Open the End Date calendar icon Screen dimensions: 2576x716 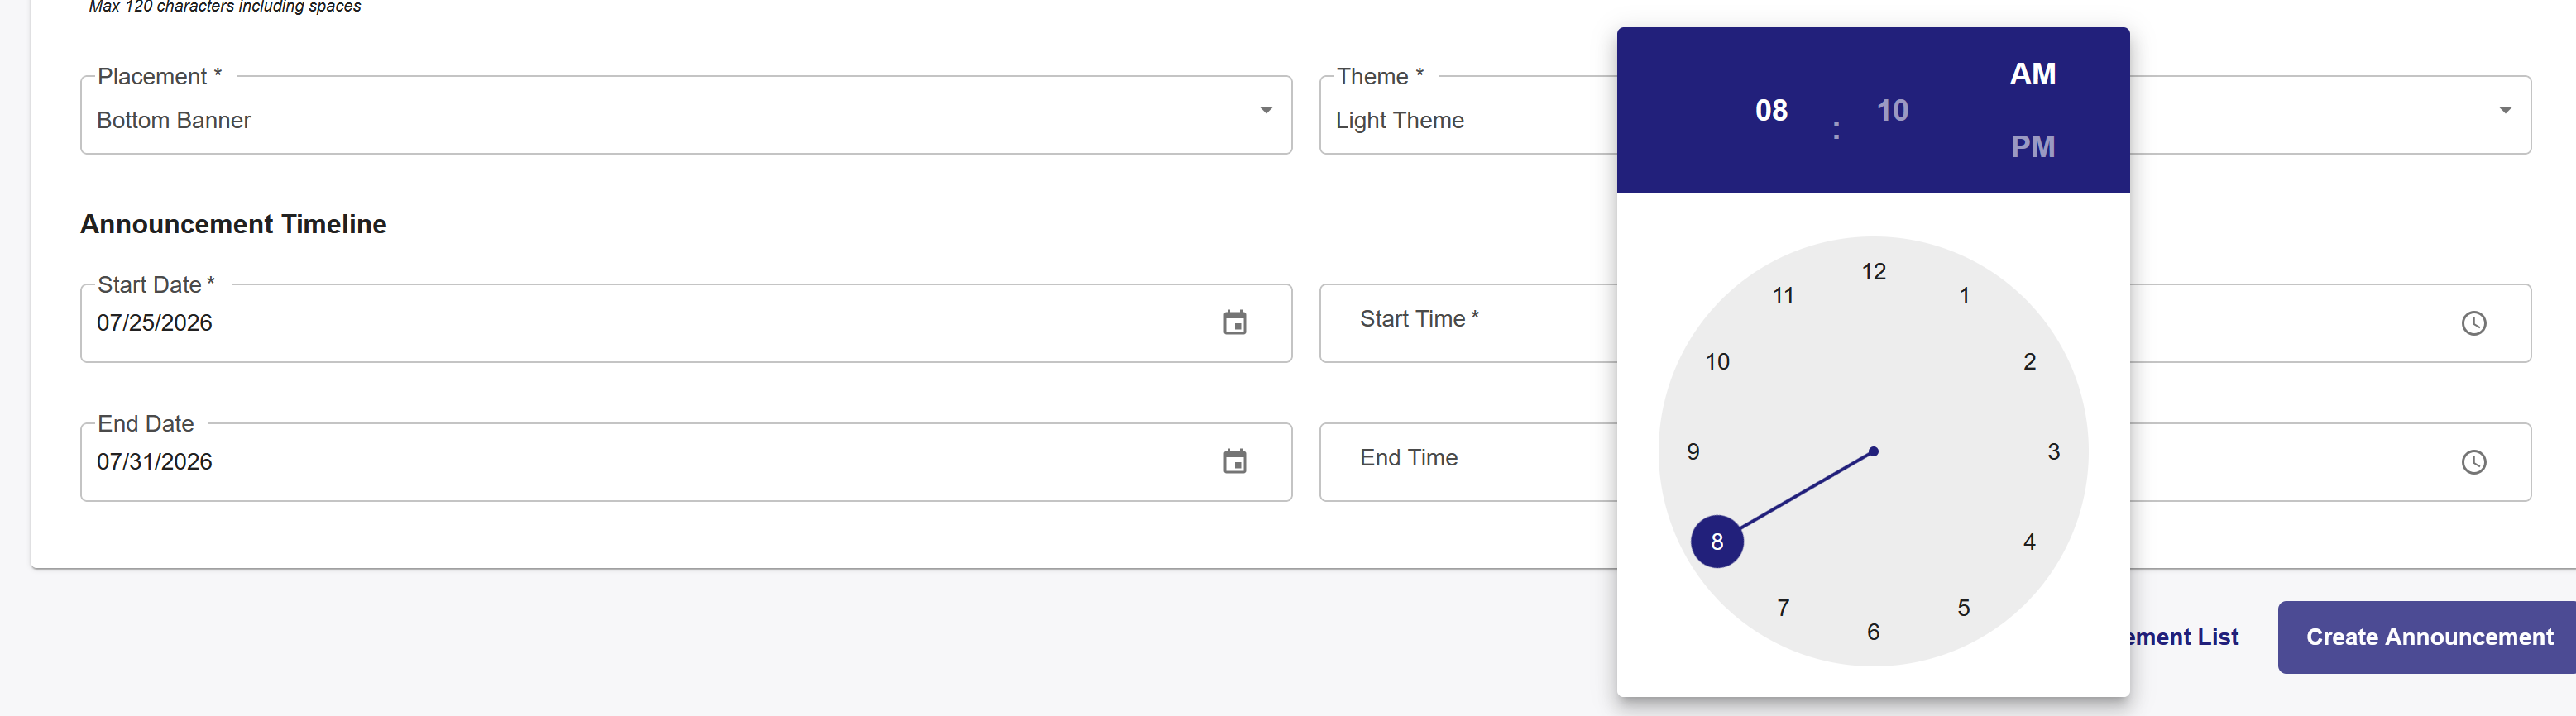[x=1234, y=462]
